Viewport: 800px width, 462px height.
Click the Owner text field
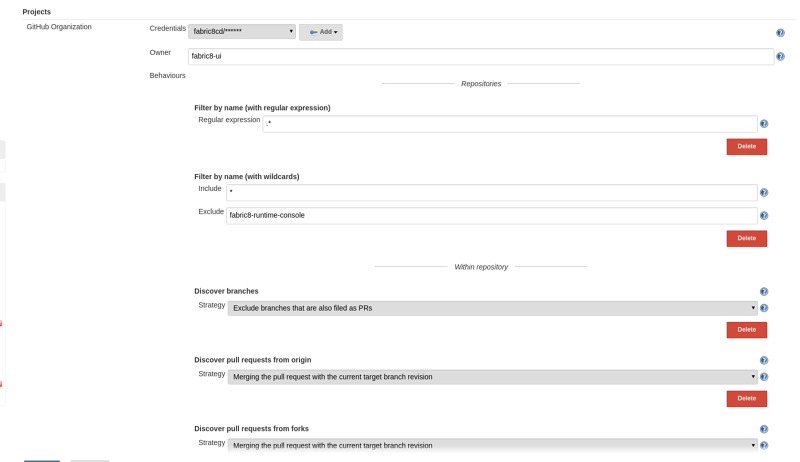[x=480, y=56]
